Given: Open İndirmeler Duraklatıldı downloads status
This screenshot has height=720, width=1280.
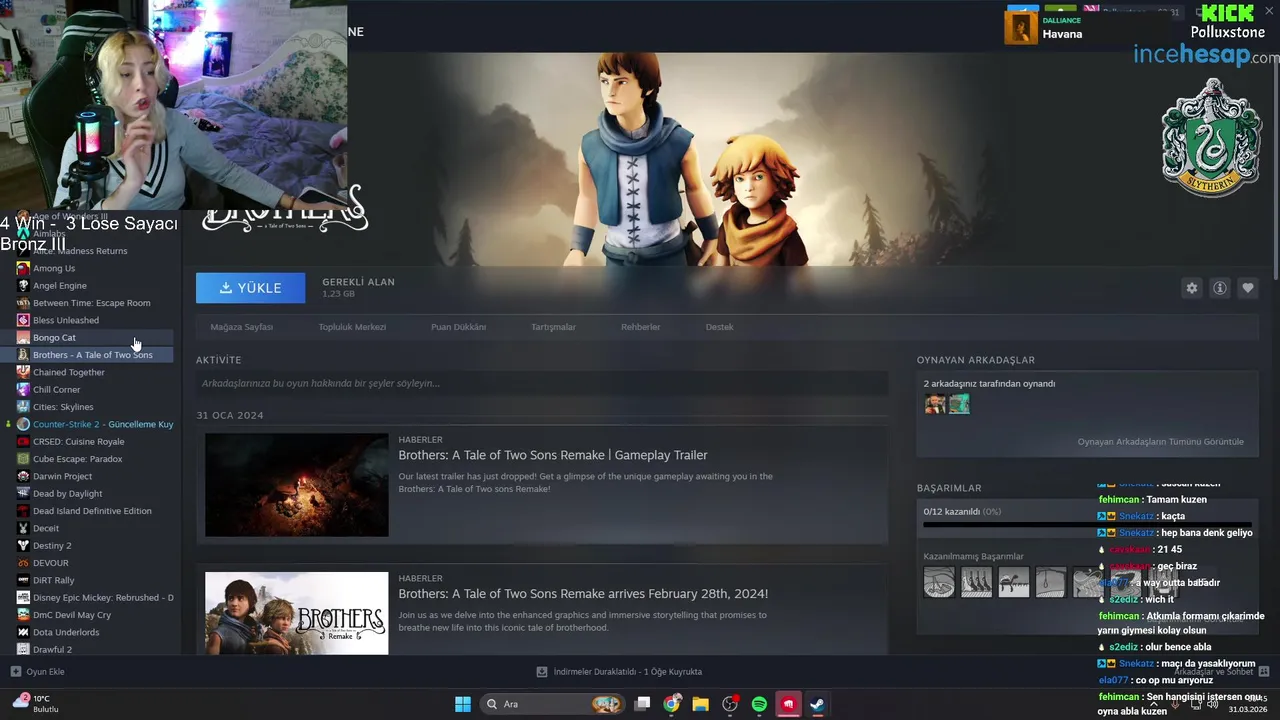Looking at the screenshot, I should coord(619,672).
